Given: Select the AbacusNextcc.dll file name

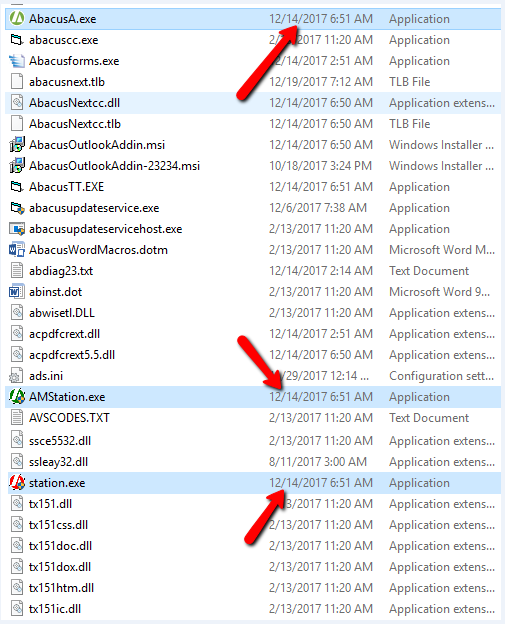Looking at the screenshot, I should click(74, 103).
